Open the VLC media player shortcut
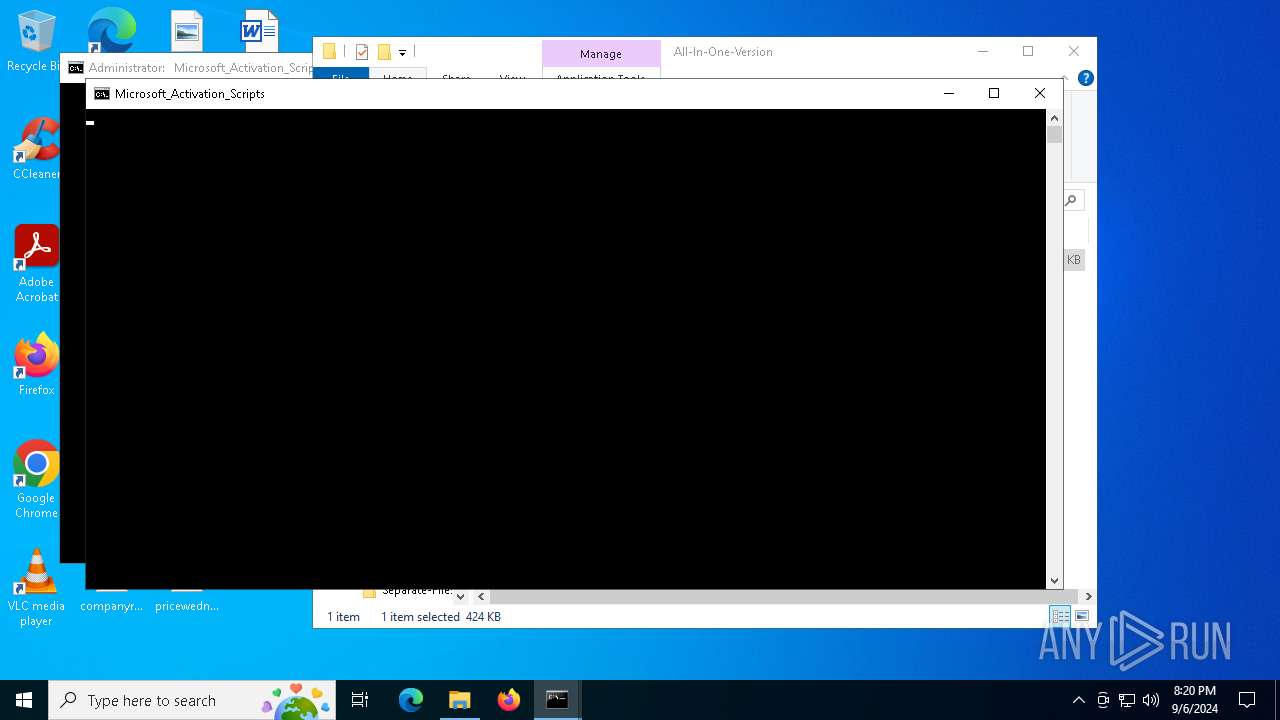 coord(36,588)
